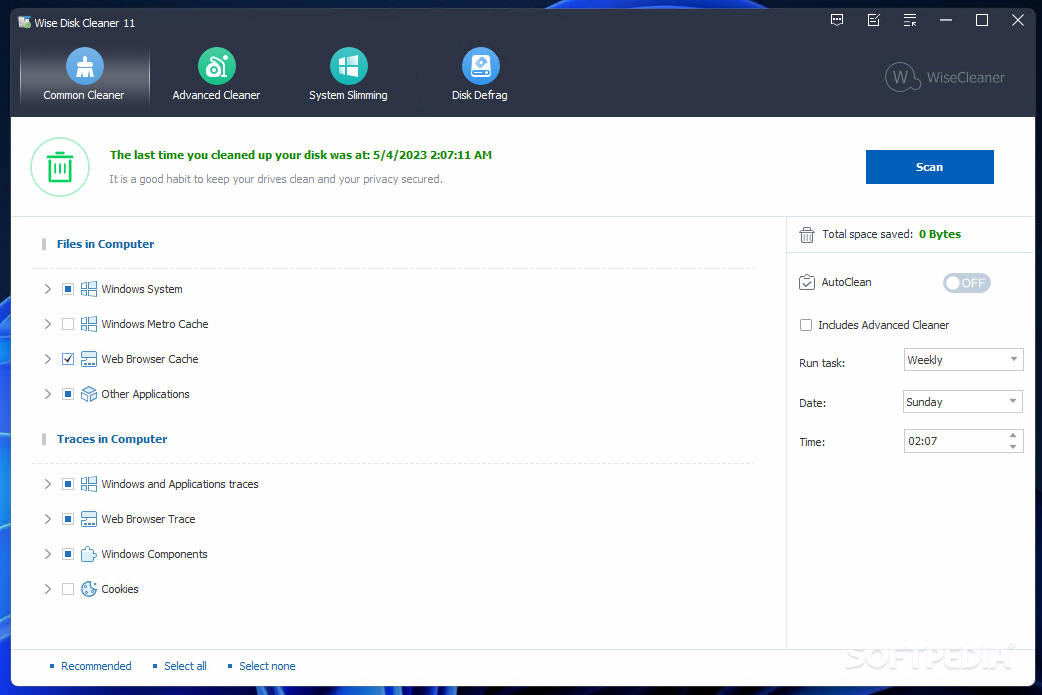Click the Select all link
Viewport: 1042px width, 695px height.
coord(185,666)
